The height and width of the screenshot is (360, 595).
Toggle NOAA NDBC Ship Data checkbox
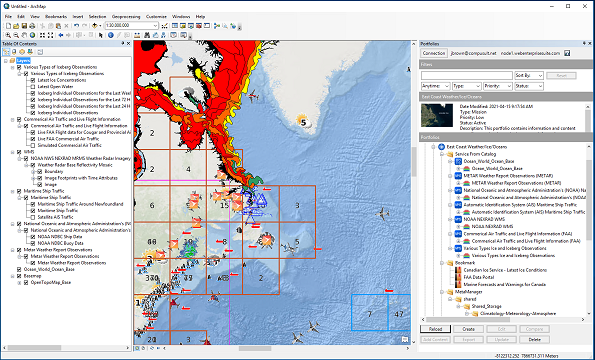33,237
